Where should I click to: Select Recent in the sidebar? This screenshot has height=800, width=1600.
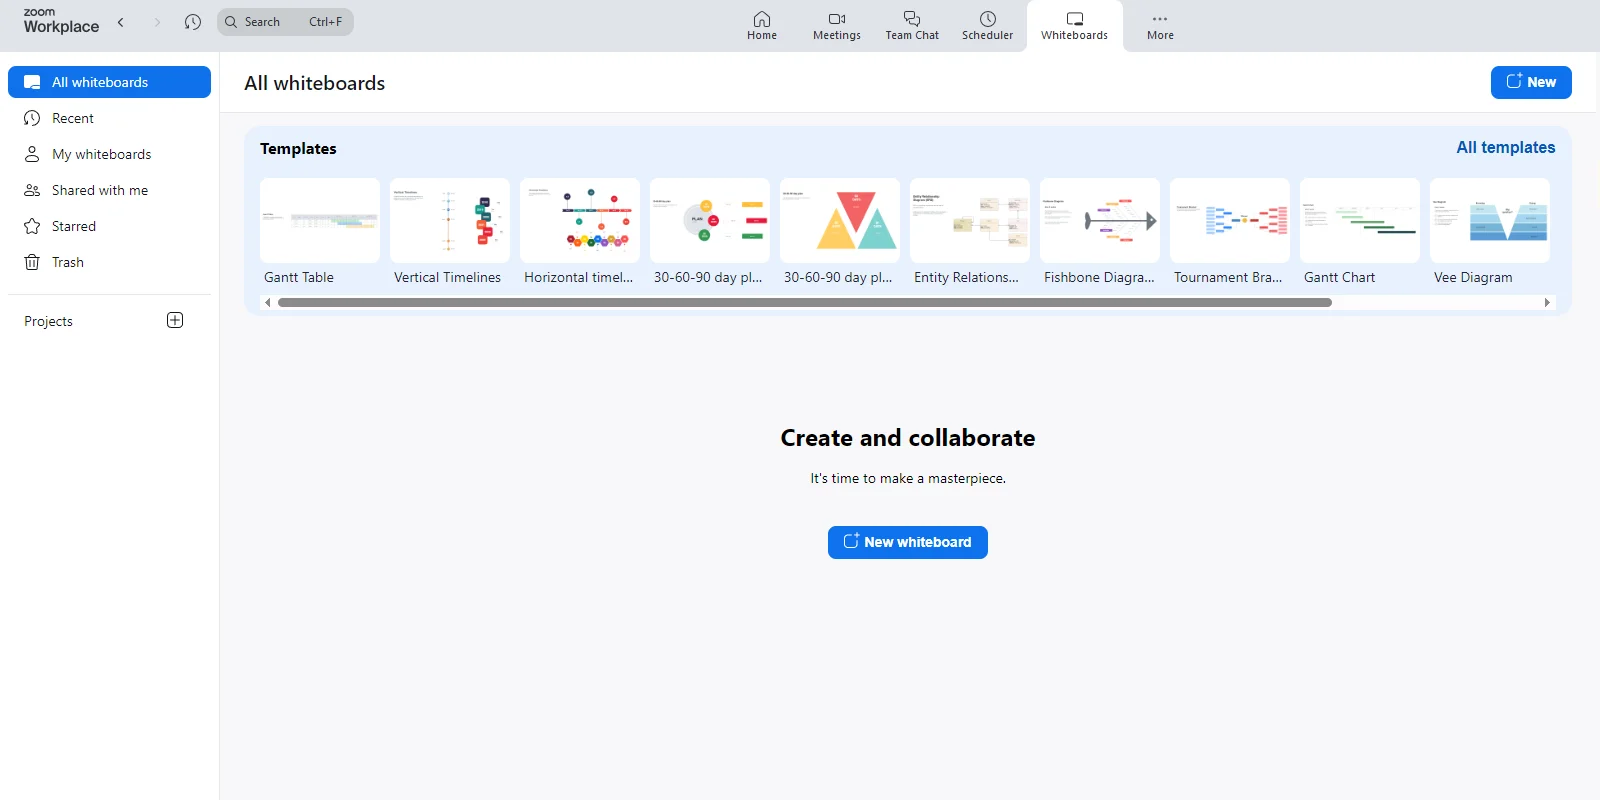[72, 118]
